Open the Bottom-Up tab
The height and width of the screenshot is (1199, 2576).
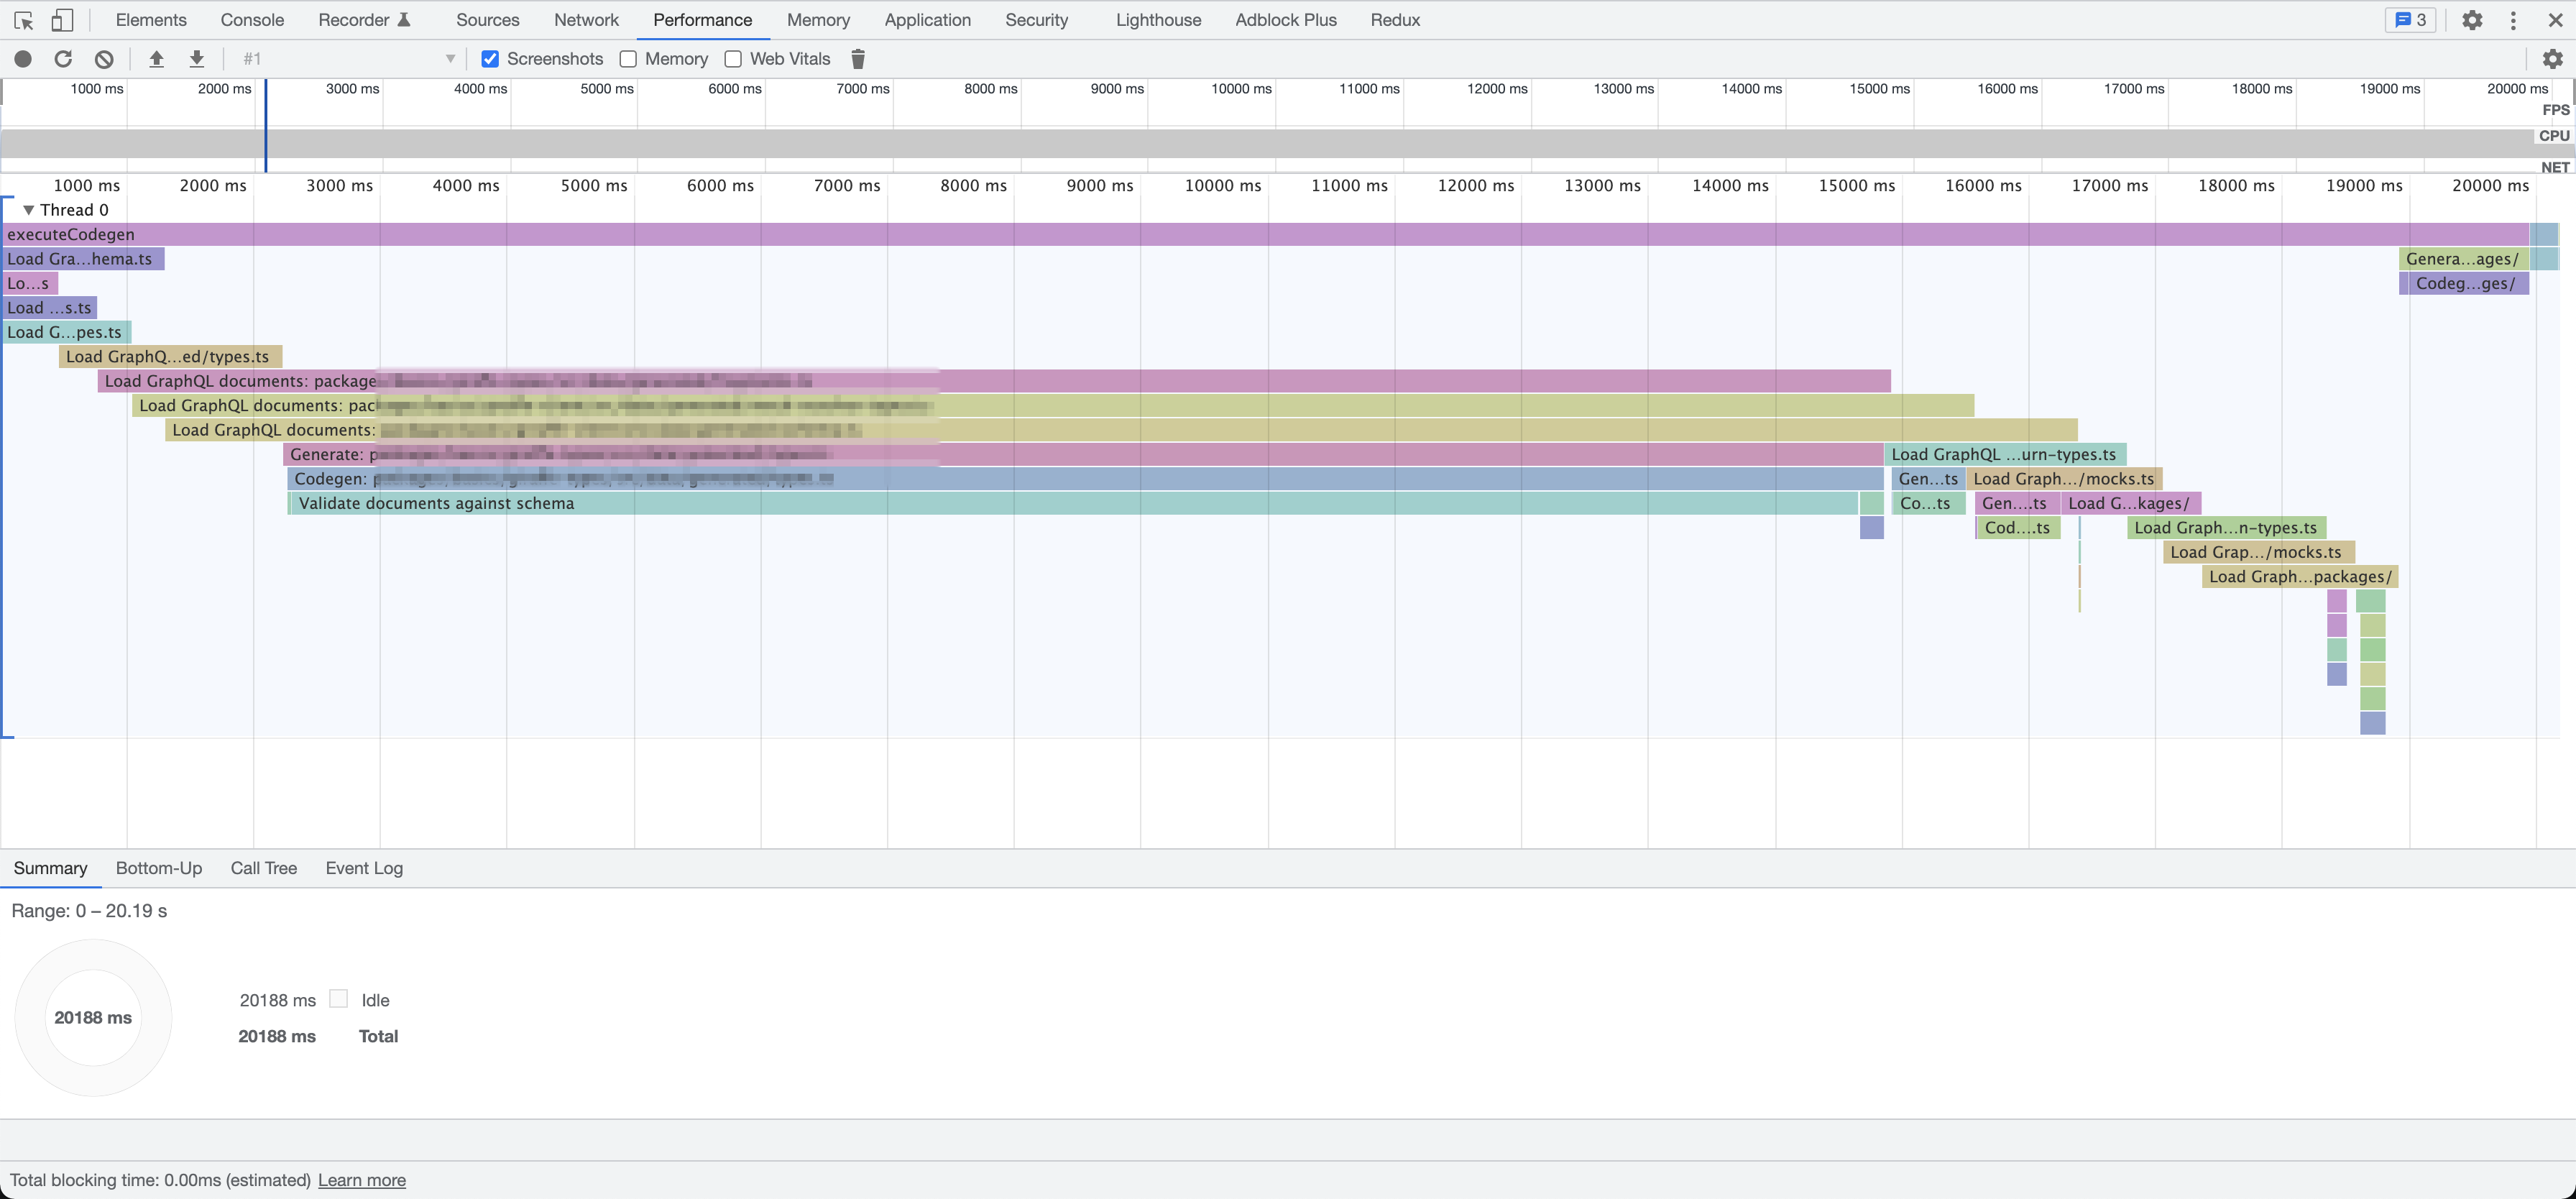pyautogui.click(x=158, y=868)
